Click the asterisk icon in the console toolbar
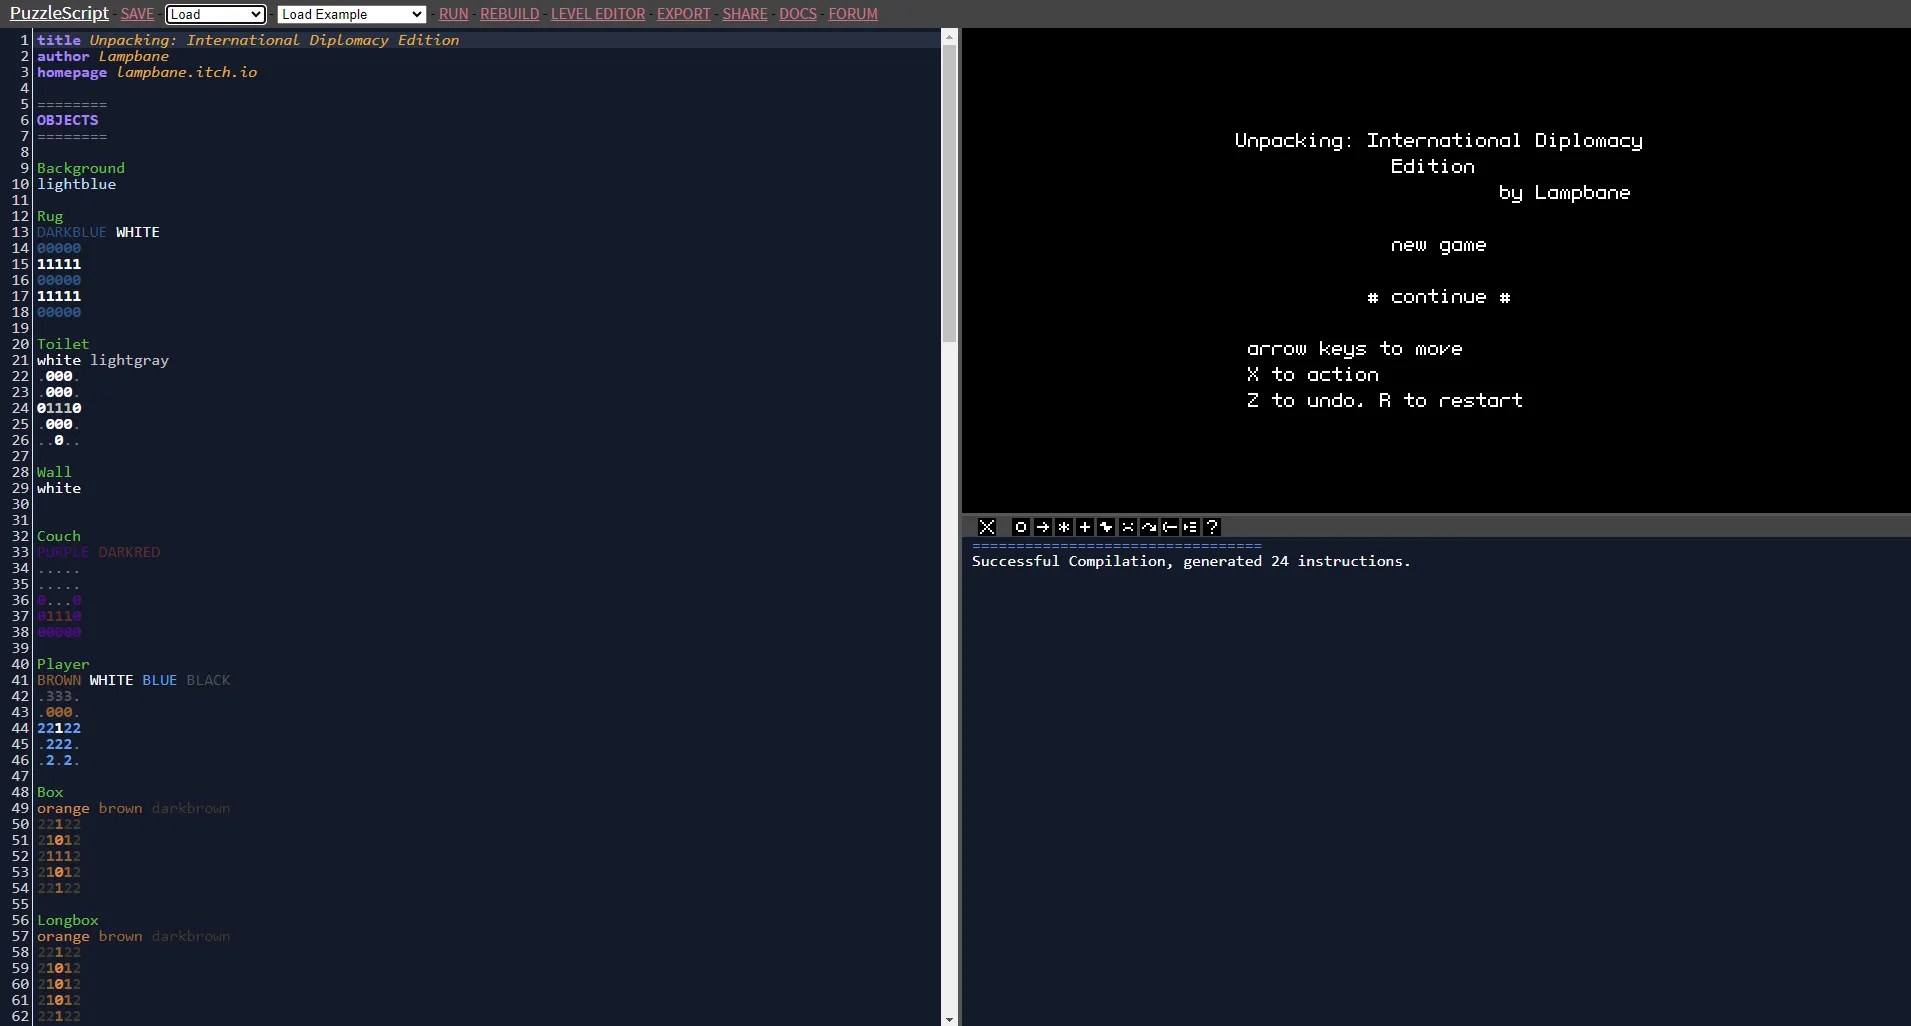The width and height of the screenshot is (1911, 1026). tap(1064, 527)
